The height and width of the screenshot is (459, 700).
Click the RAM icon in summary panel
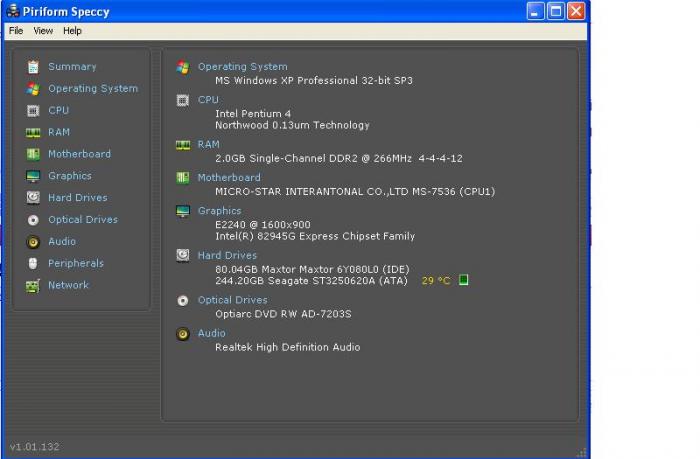point(183,145)
